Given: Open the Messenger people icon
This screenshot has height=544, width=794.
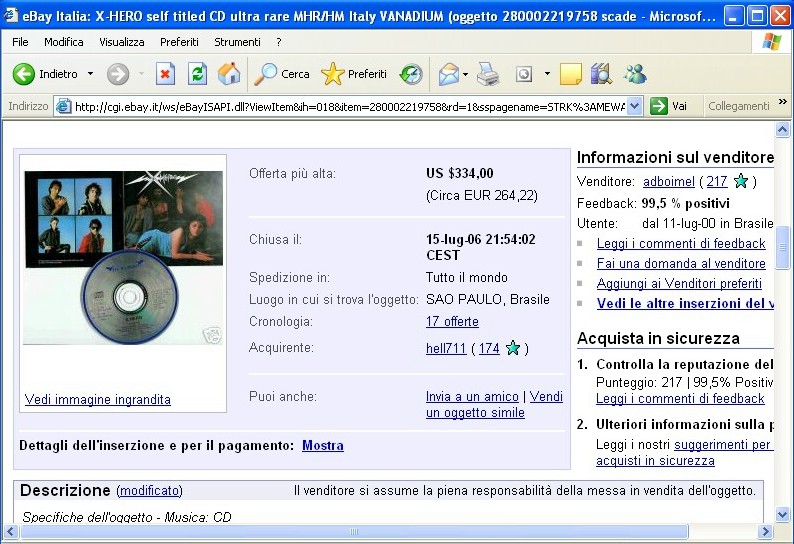Looking at the screenshot, I should coord(635,74).
